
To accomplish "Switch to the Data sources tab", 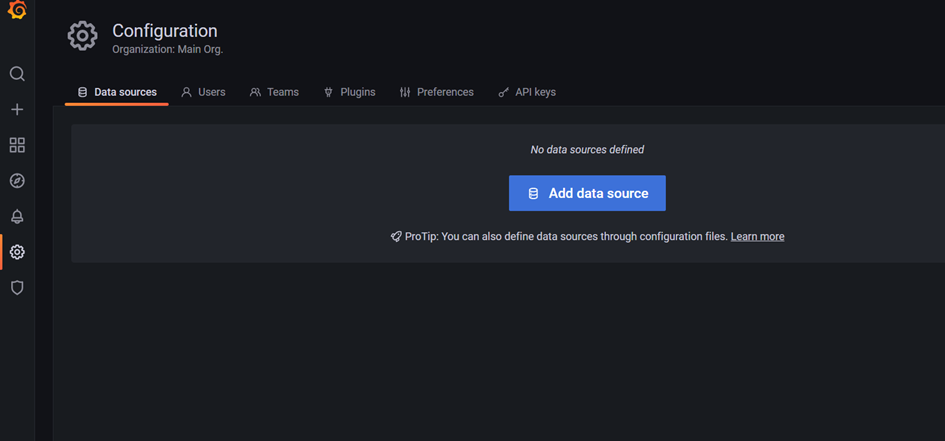I will click(x=117, y=92).
